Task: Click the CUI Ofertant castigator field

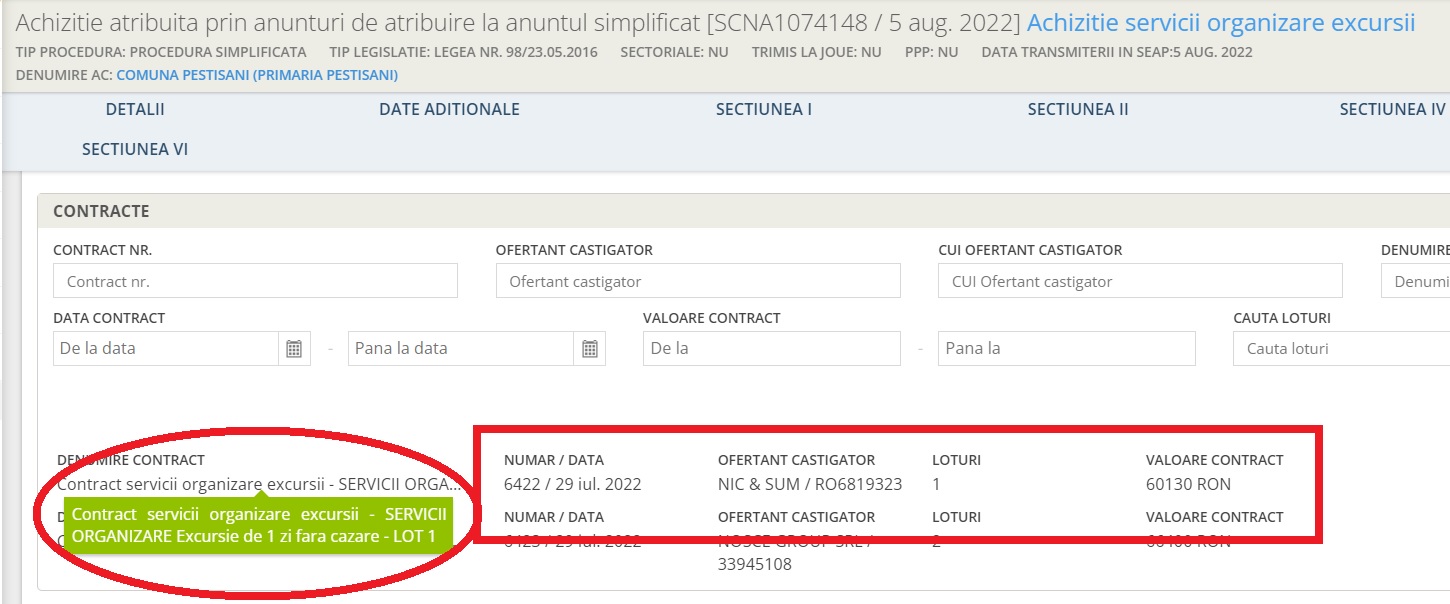Action: pyautogui.click(x=1140, y=281)
